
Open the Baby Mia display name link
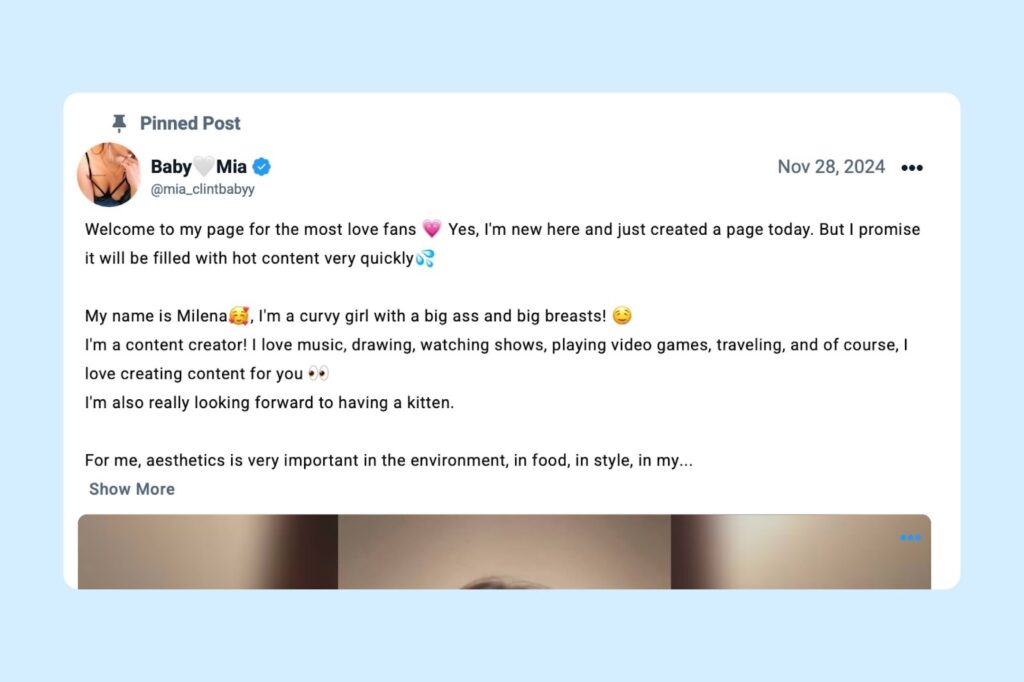[199, 166]
